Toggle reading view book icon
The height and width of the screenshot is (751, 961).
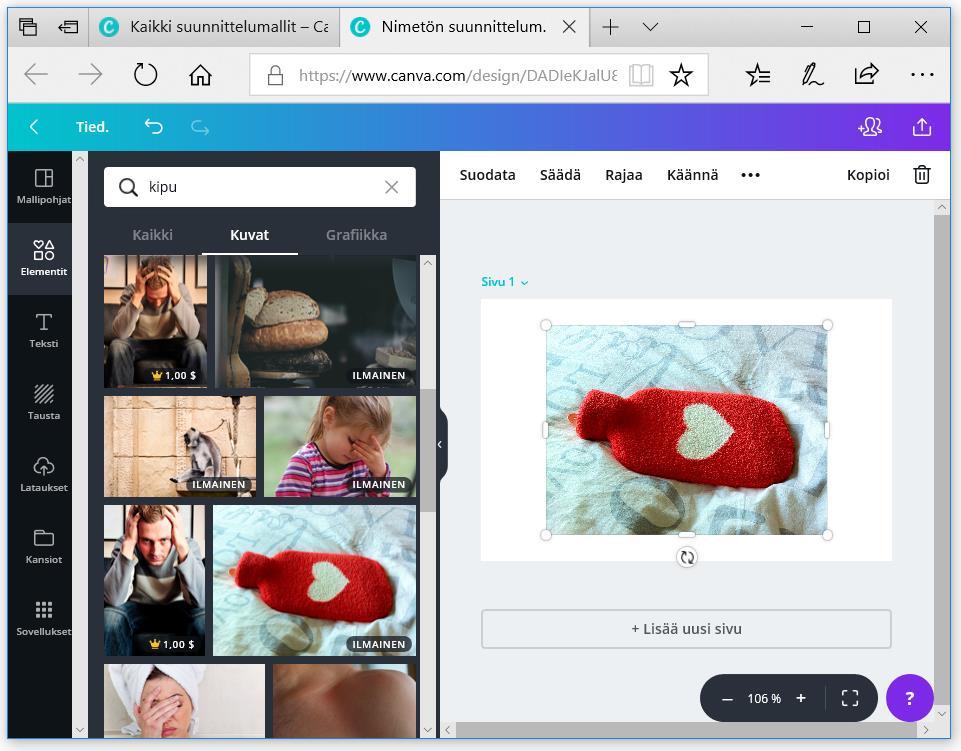(641, 75)
